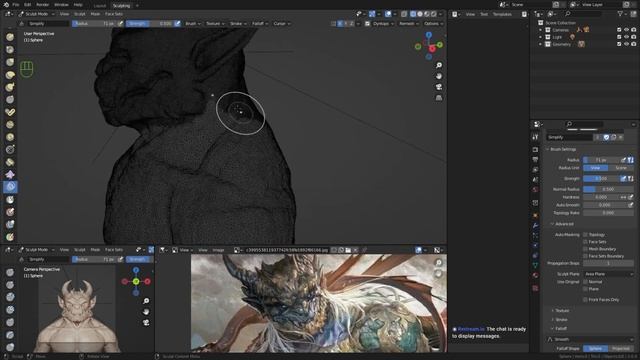Open the Options dropdown in the header
Viewport: 640px width, 360px height.
pyautogui.click(x=433, y=24)
